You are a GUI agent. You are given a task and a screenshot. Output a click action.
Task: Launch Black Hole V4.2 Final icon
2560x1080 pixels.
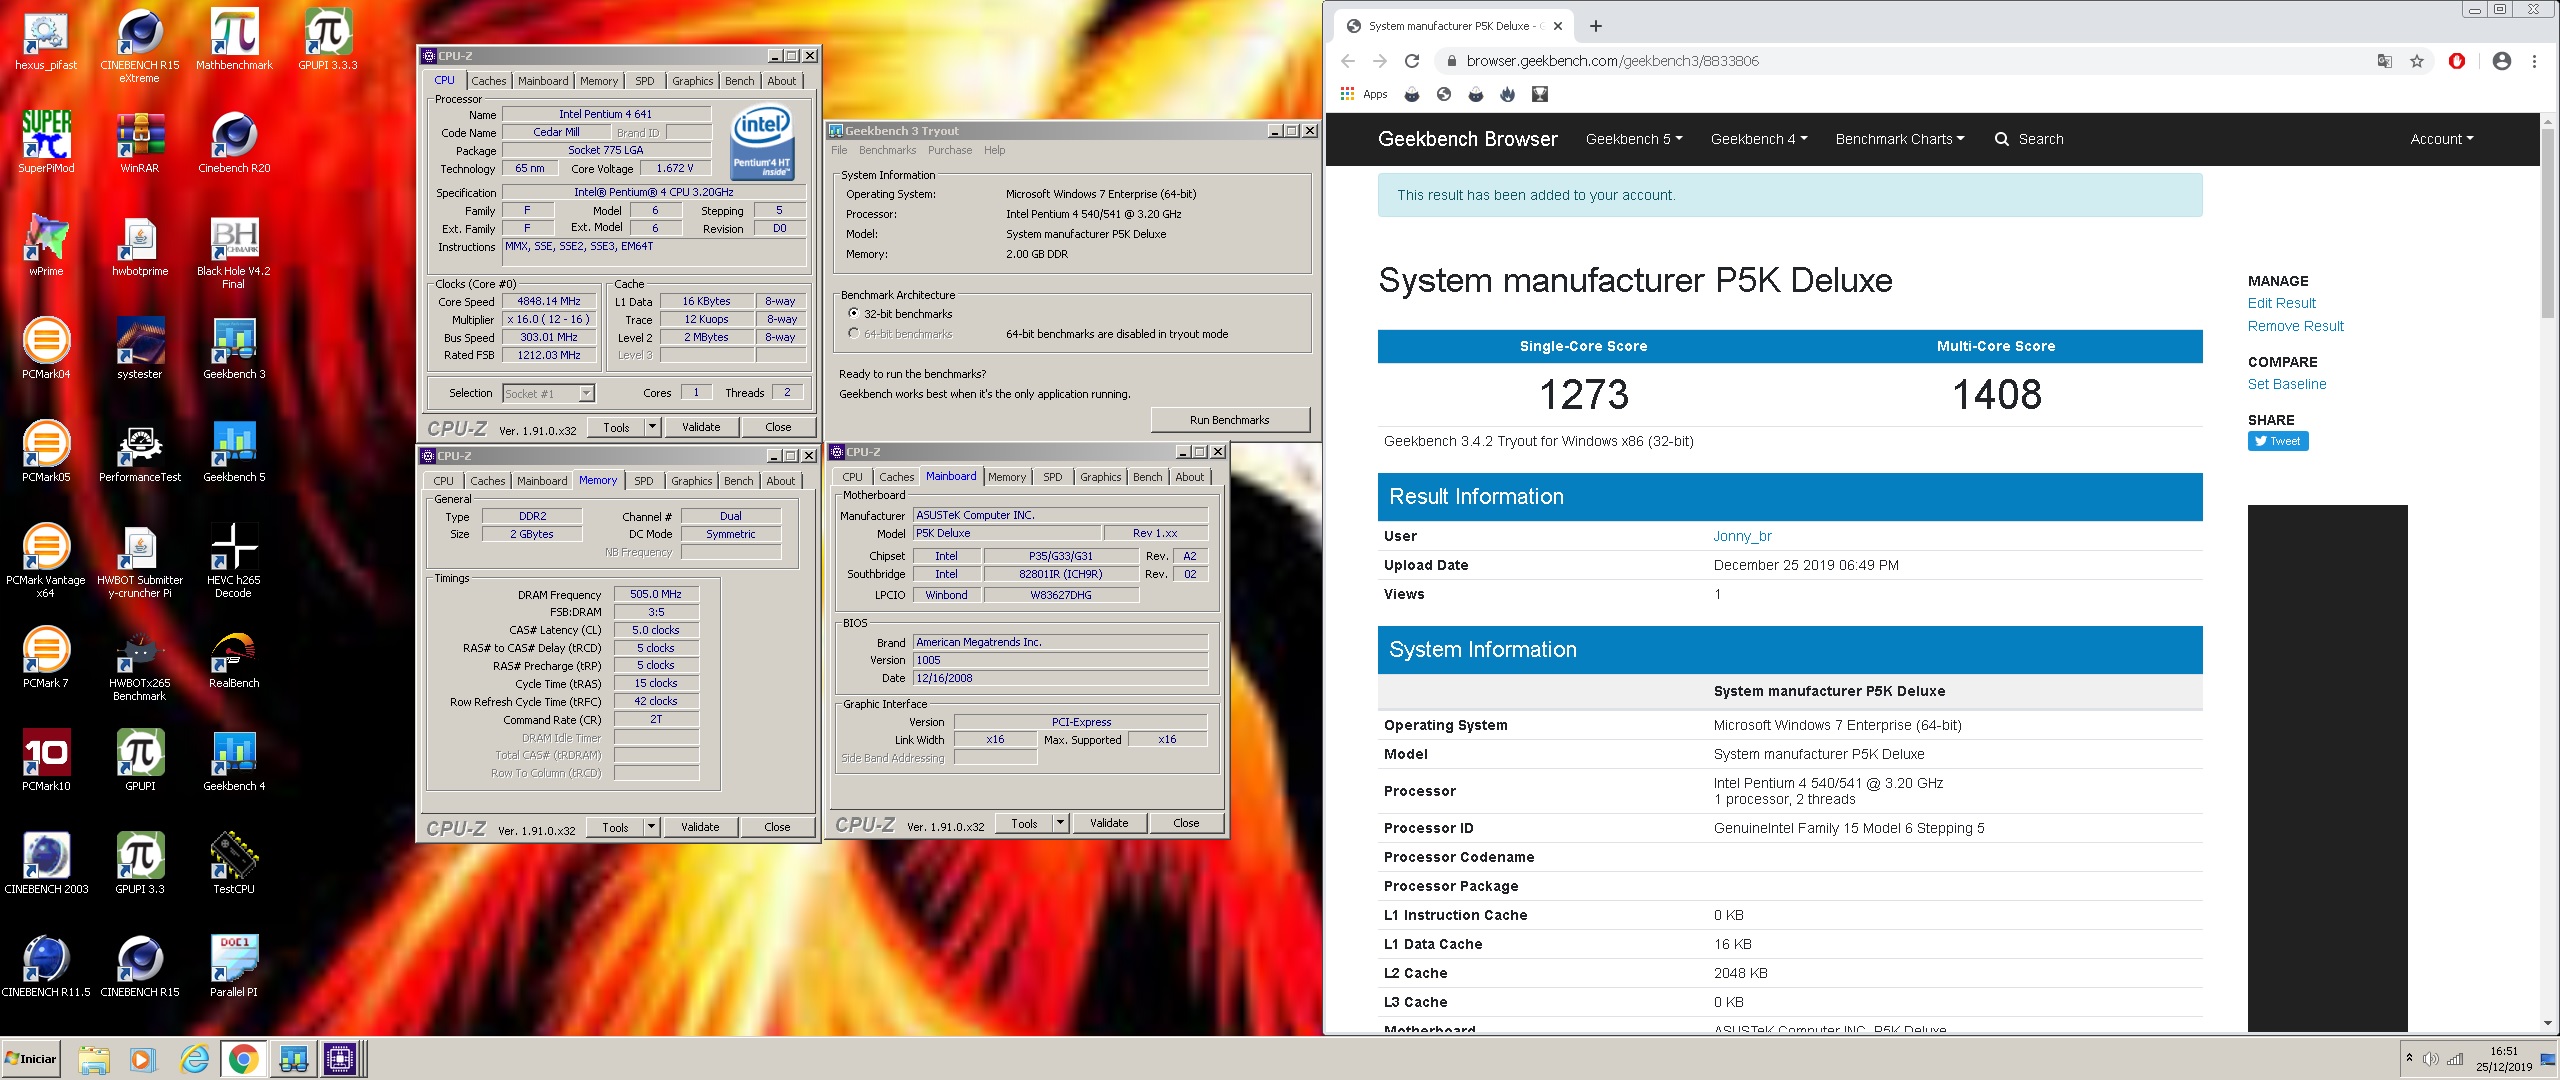[234, 252]
